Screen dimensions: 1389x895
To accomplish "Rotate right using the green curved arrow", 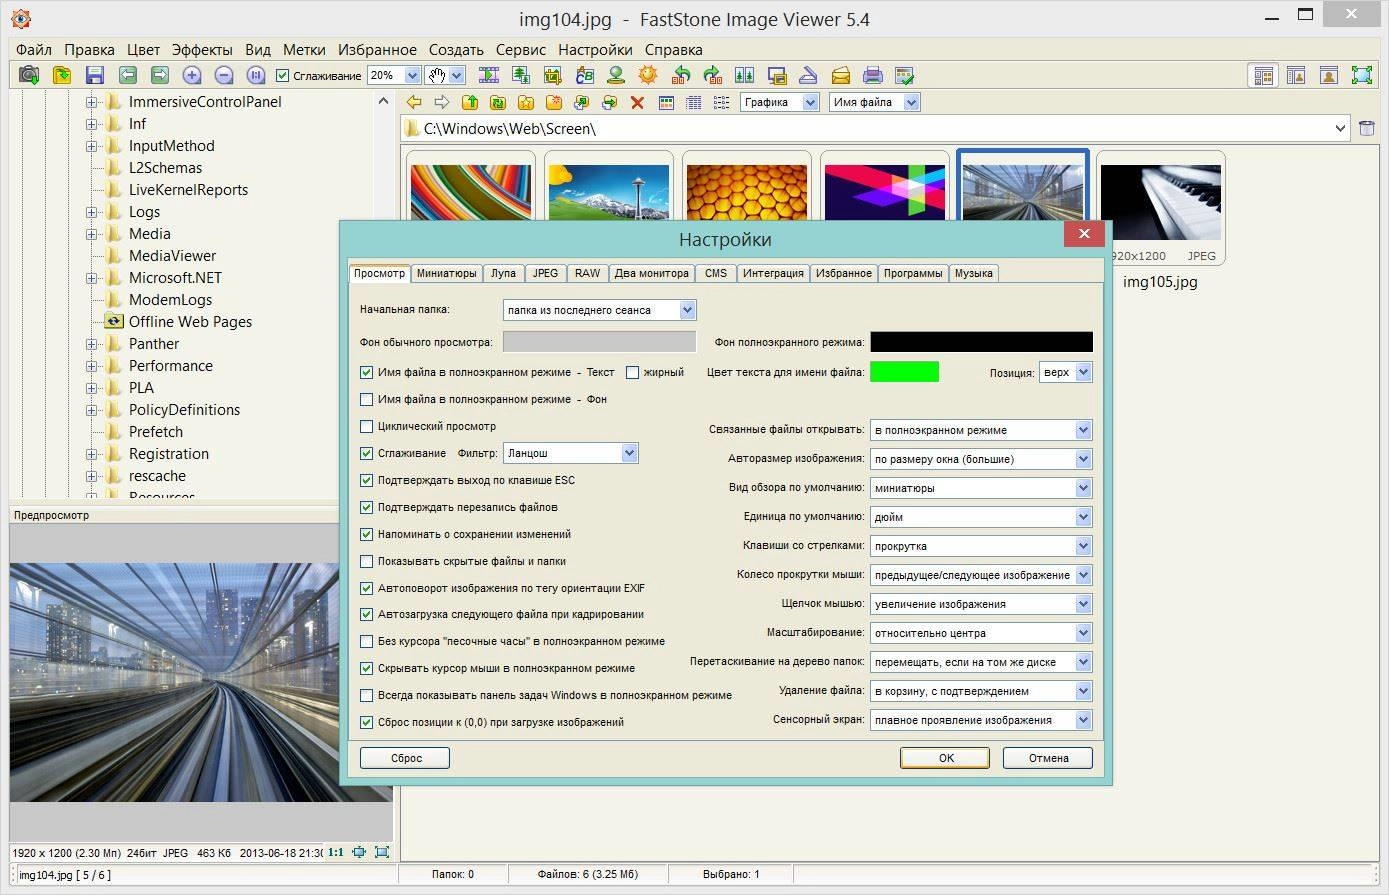I will pyautogui.click(x=712, y=75).
